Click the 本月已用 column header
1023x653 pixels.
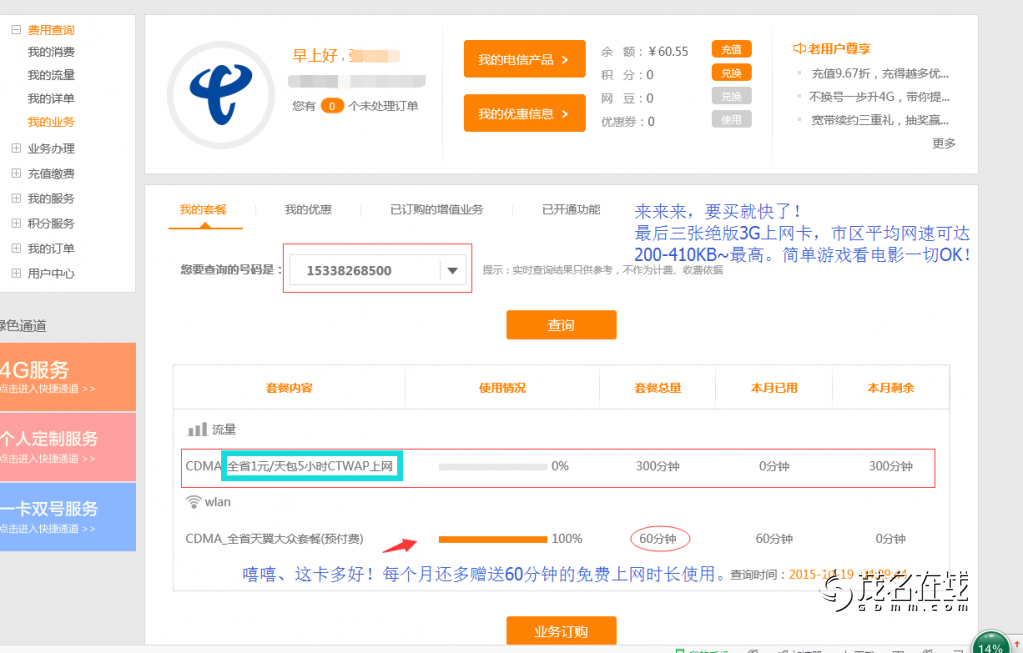pos(774,388)
